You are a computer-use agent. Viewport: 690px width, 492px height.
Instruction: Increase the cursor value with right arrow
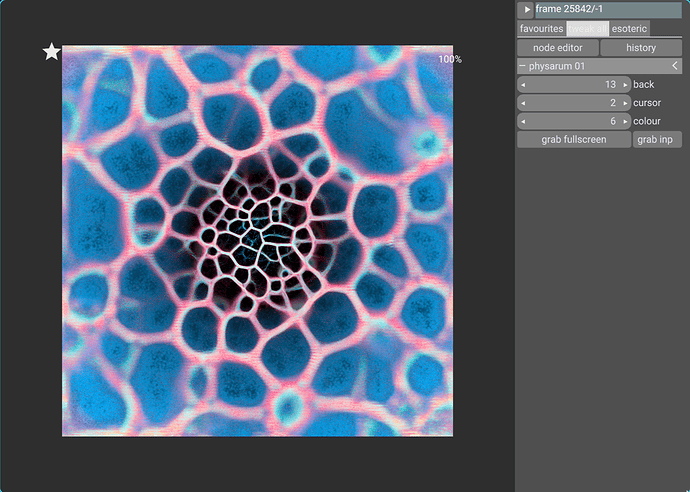tap(626, 103)
